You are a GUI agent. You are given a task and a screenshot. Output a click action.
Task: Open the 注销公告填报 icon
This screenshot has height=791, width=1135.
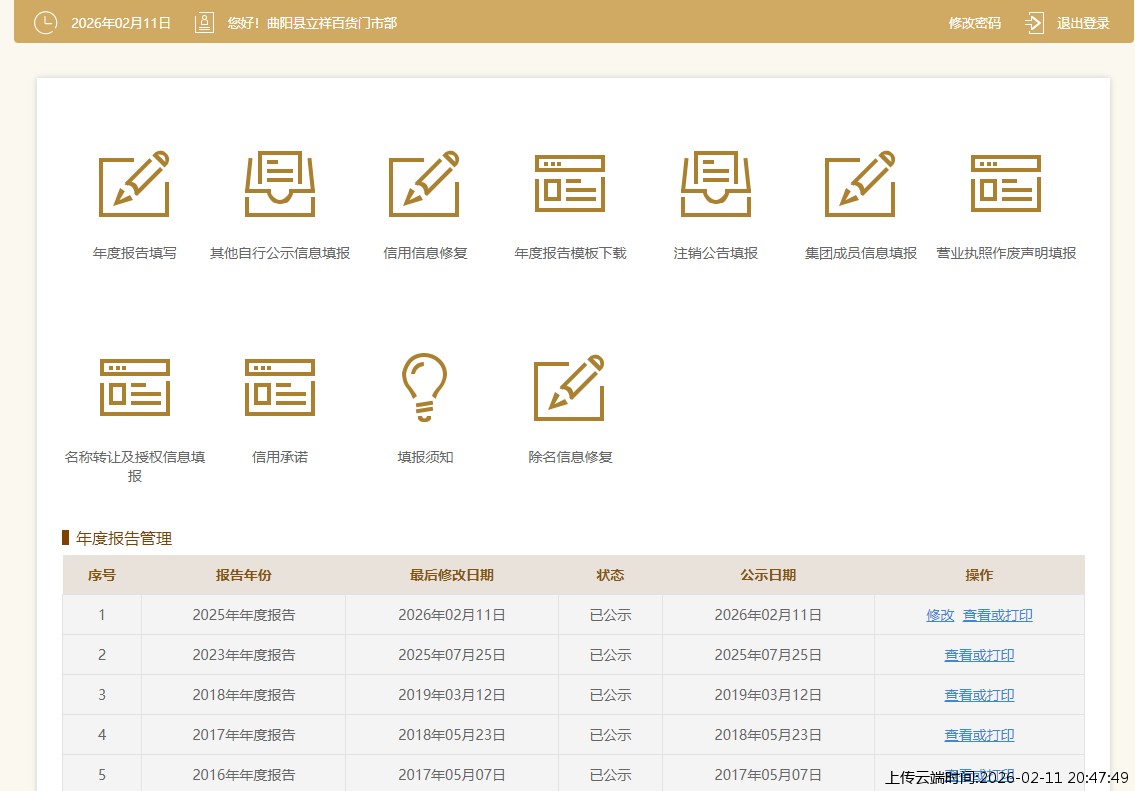tap(715, 185)
